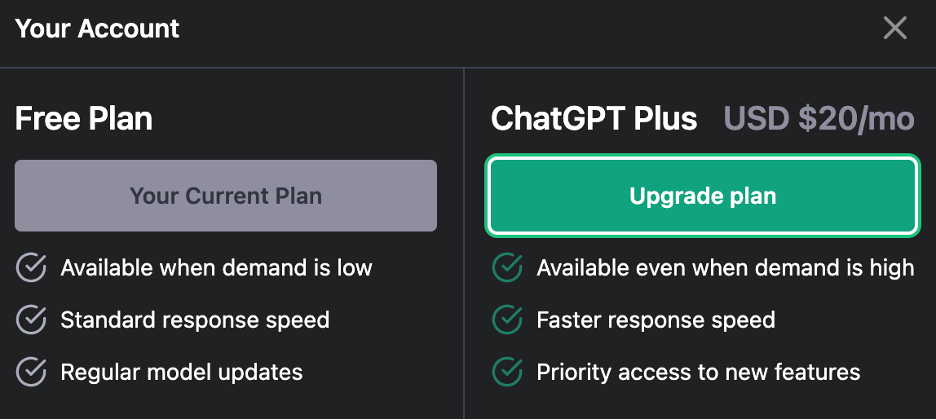Click Regular model updates text

click(181, 373)
